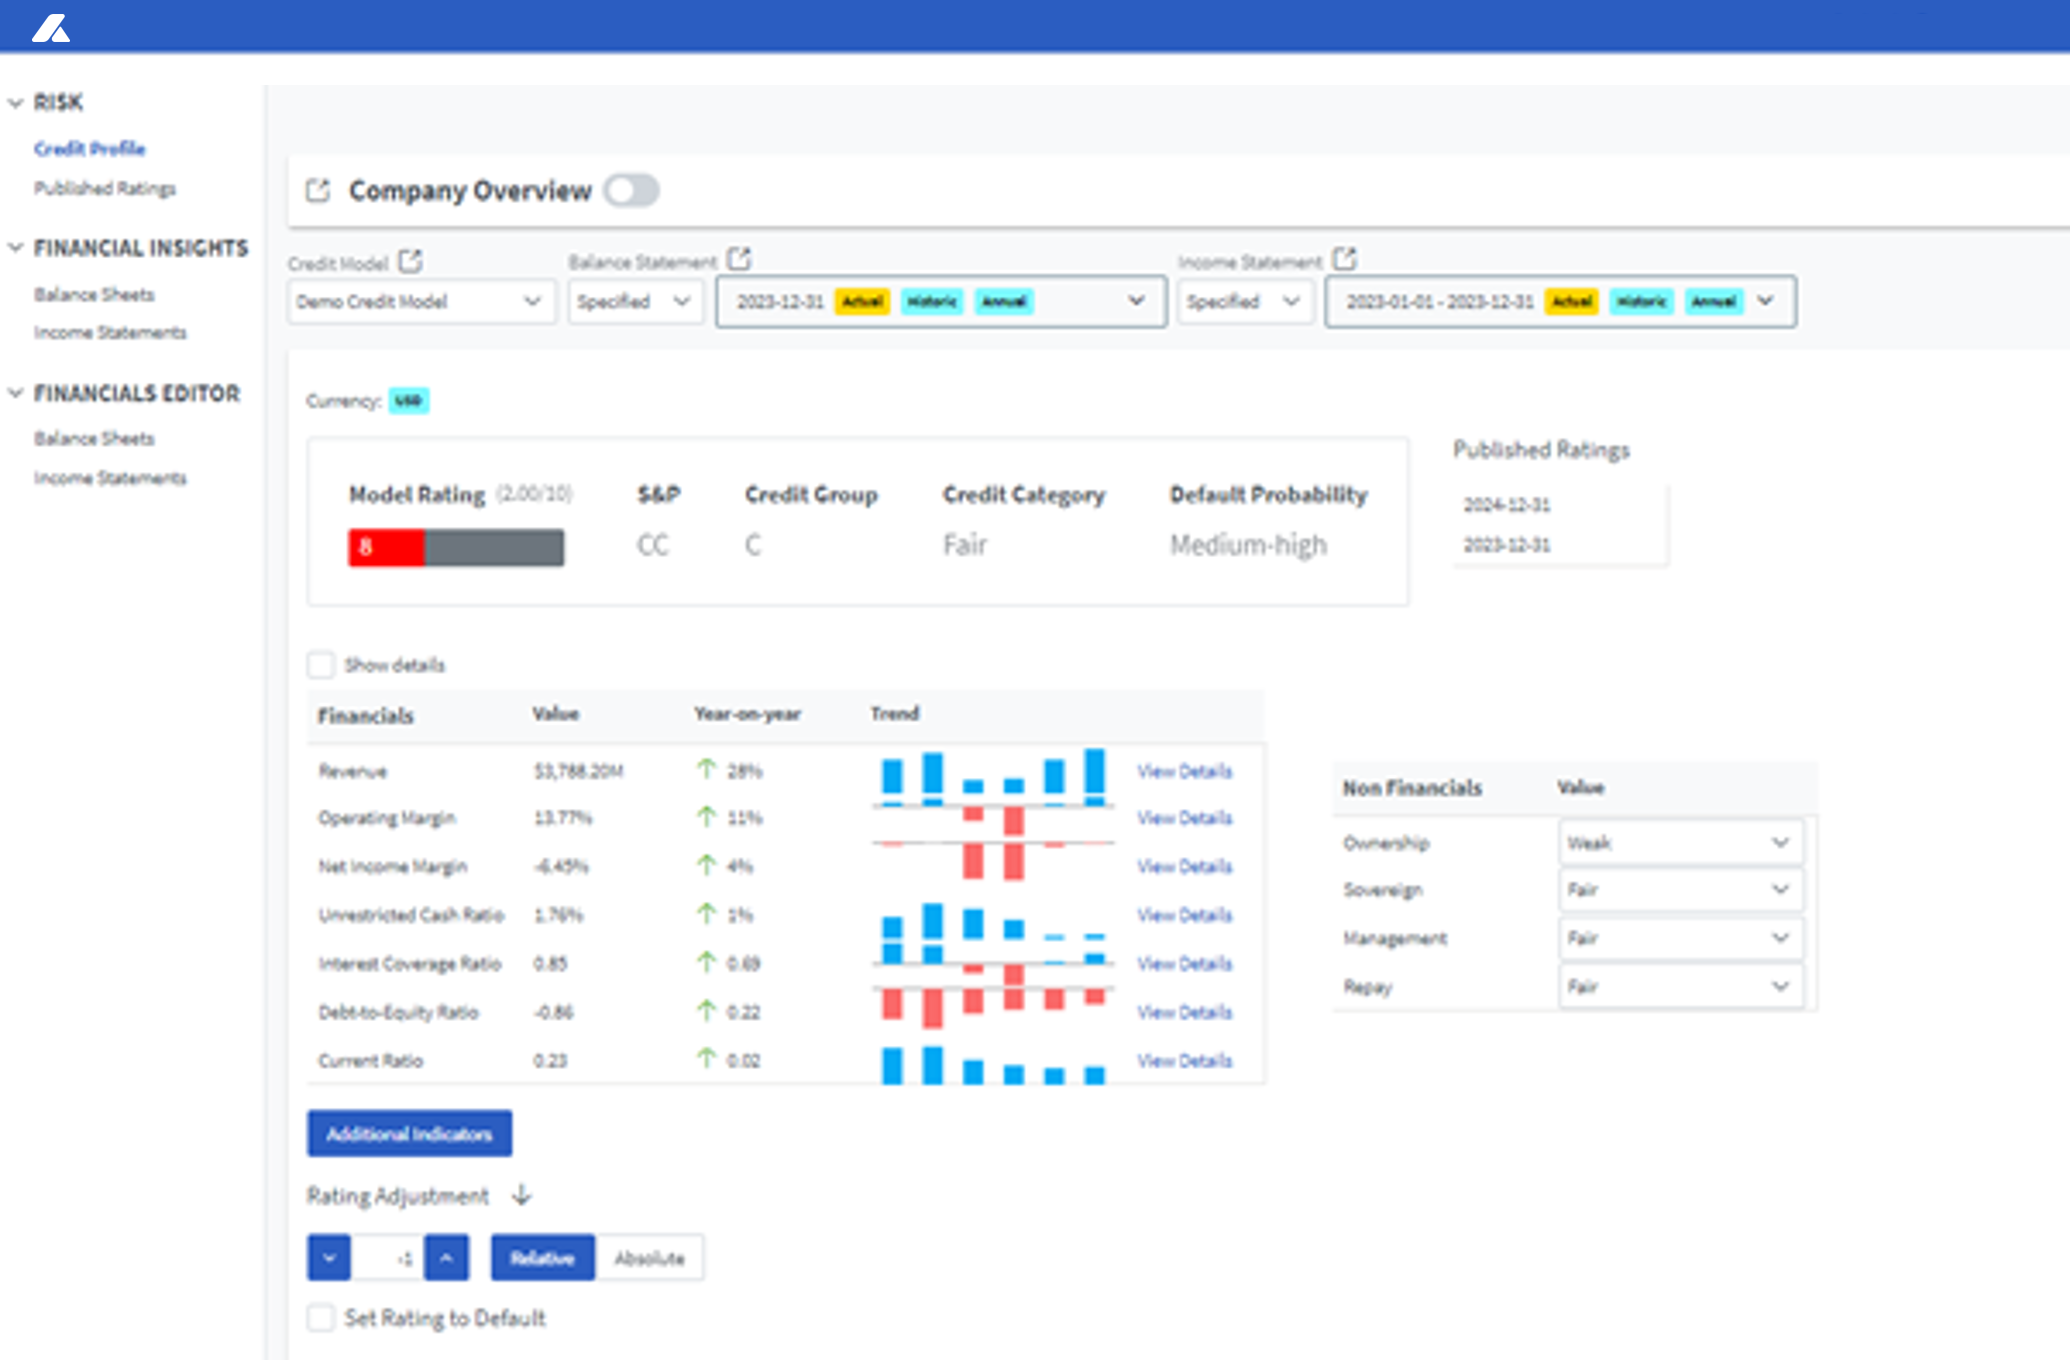
Task: Open Balance Sheets under Financials Editor
Action: click(94, 438)
